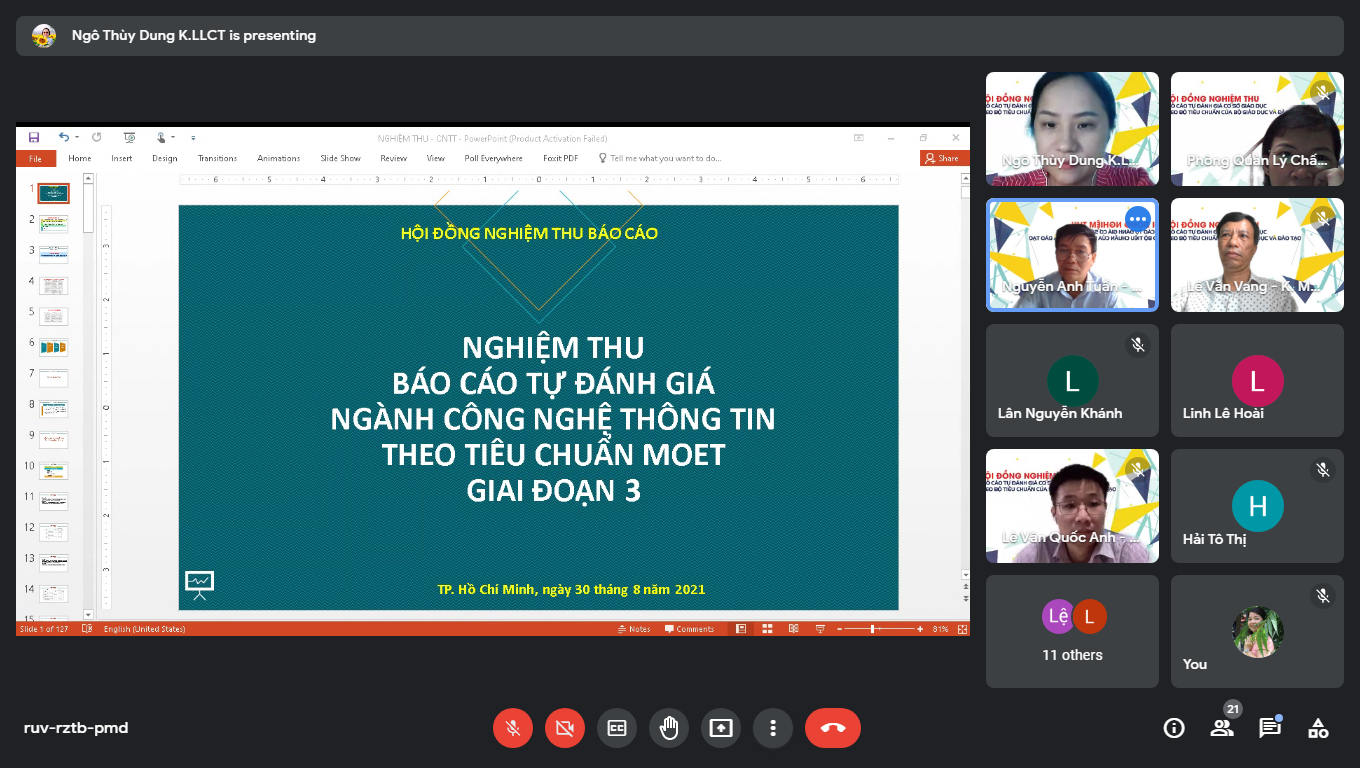1360x768 pixels.
Task: Select slide 6 thumbnail in panel
Action: pyautogui.click(x=53, y=347)
